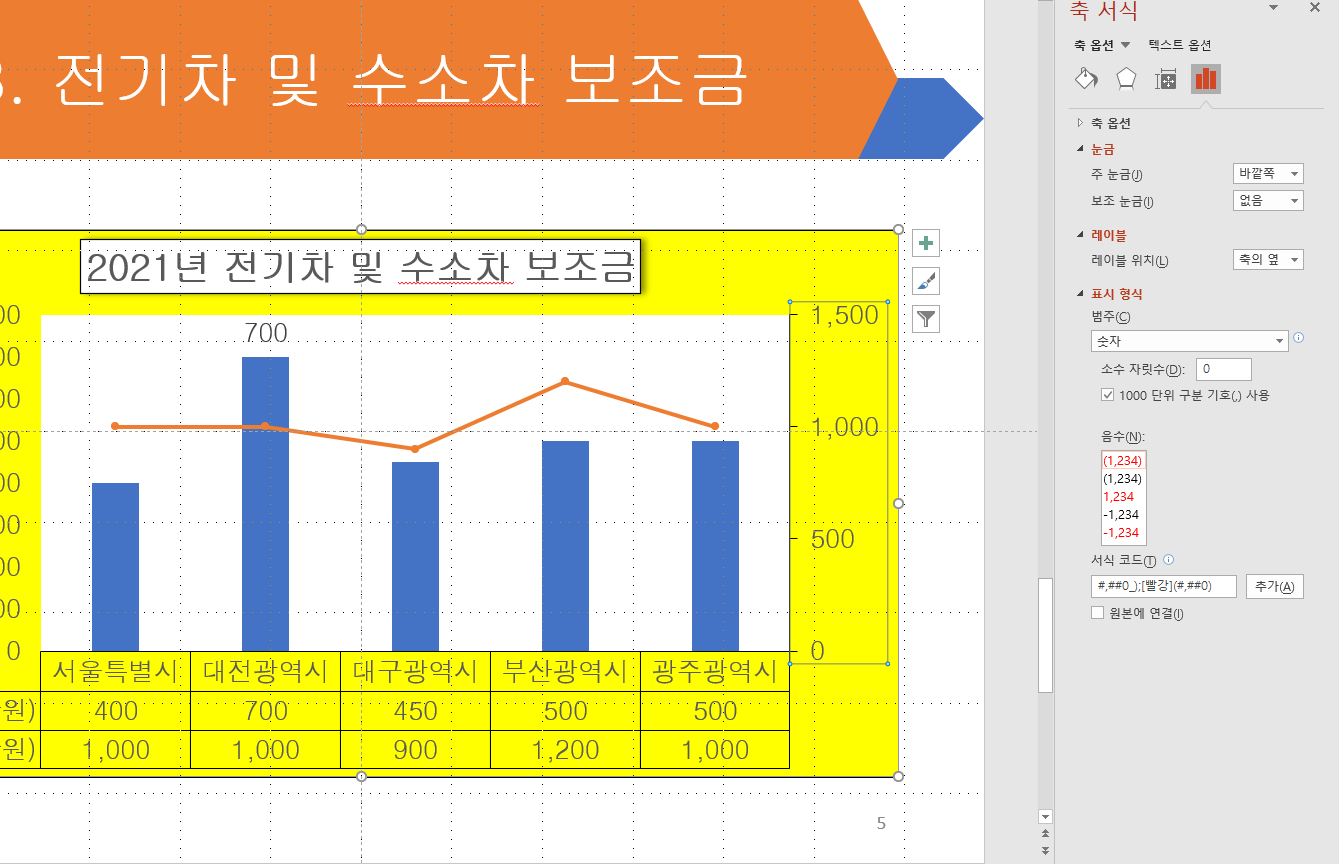The height and width of the screenshot is (864, 1339).
Task: Open the 레이블 위치 dropdown
Action: [x=1268, y=260]
